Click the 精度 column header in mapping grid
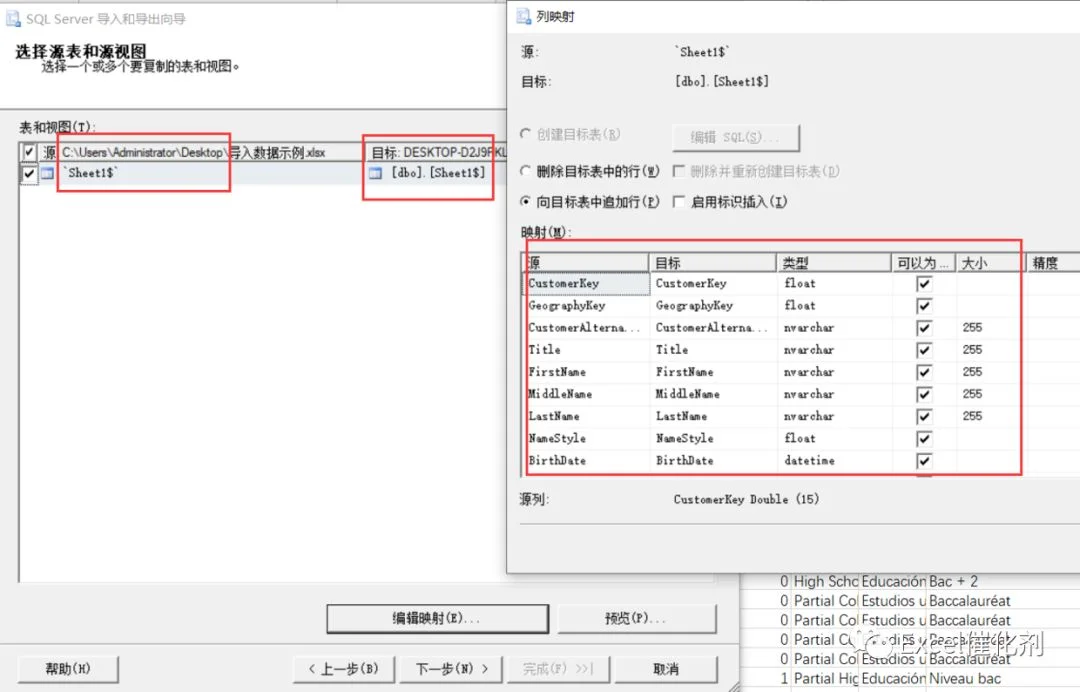Screen dimensions: 1080x692 1053,262
